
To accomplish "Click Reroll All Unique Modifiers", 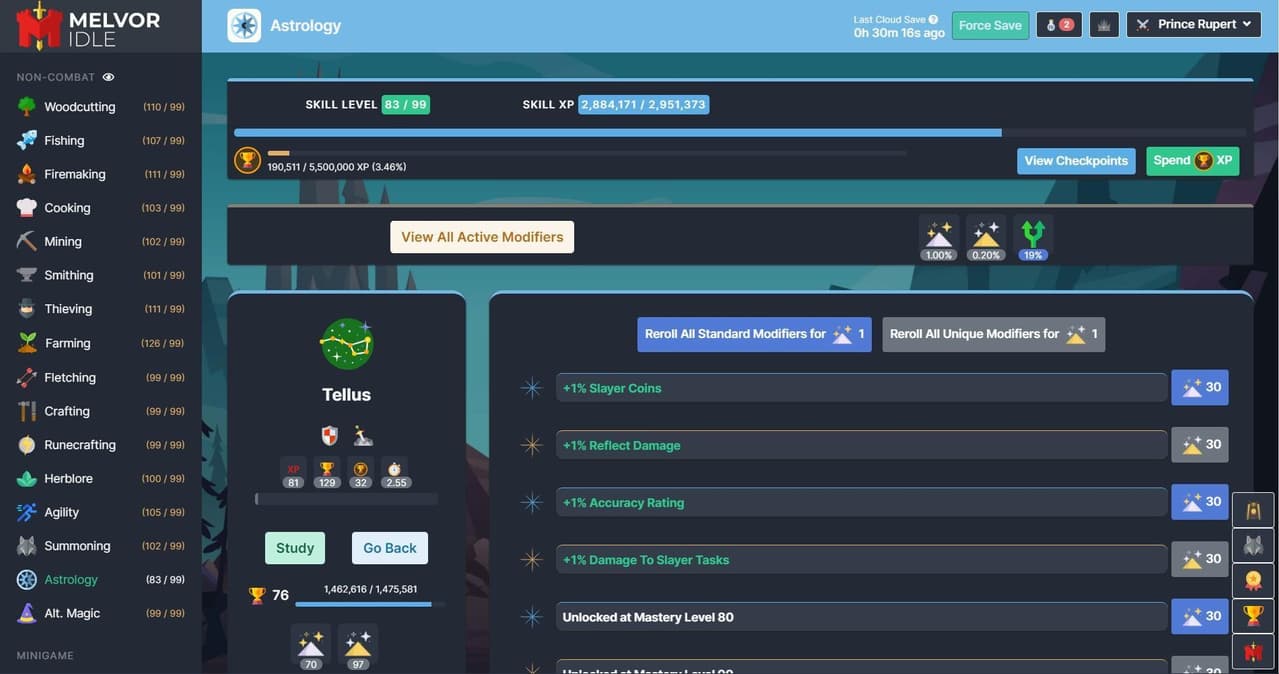I will click(x=994, y=334).
